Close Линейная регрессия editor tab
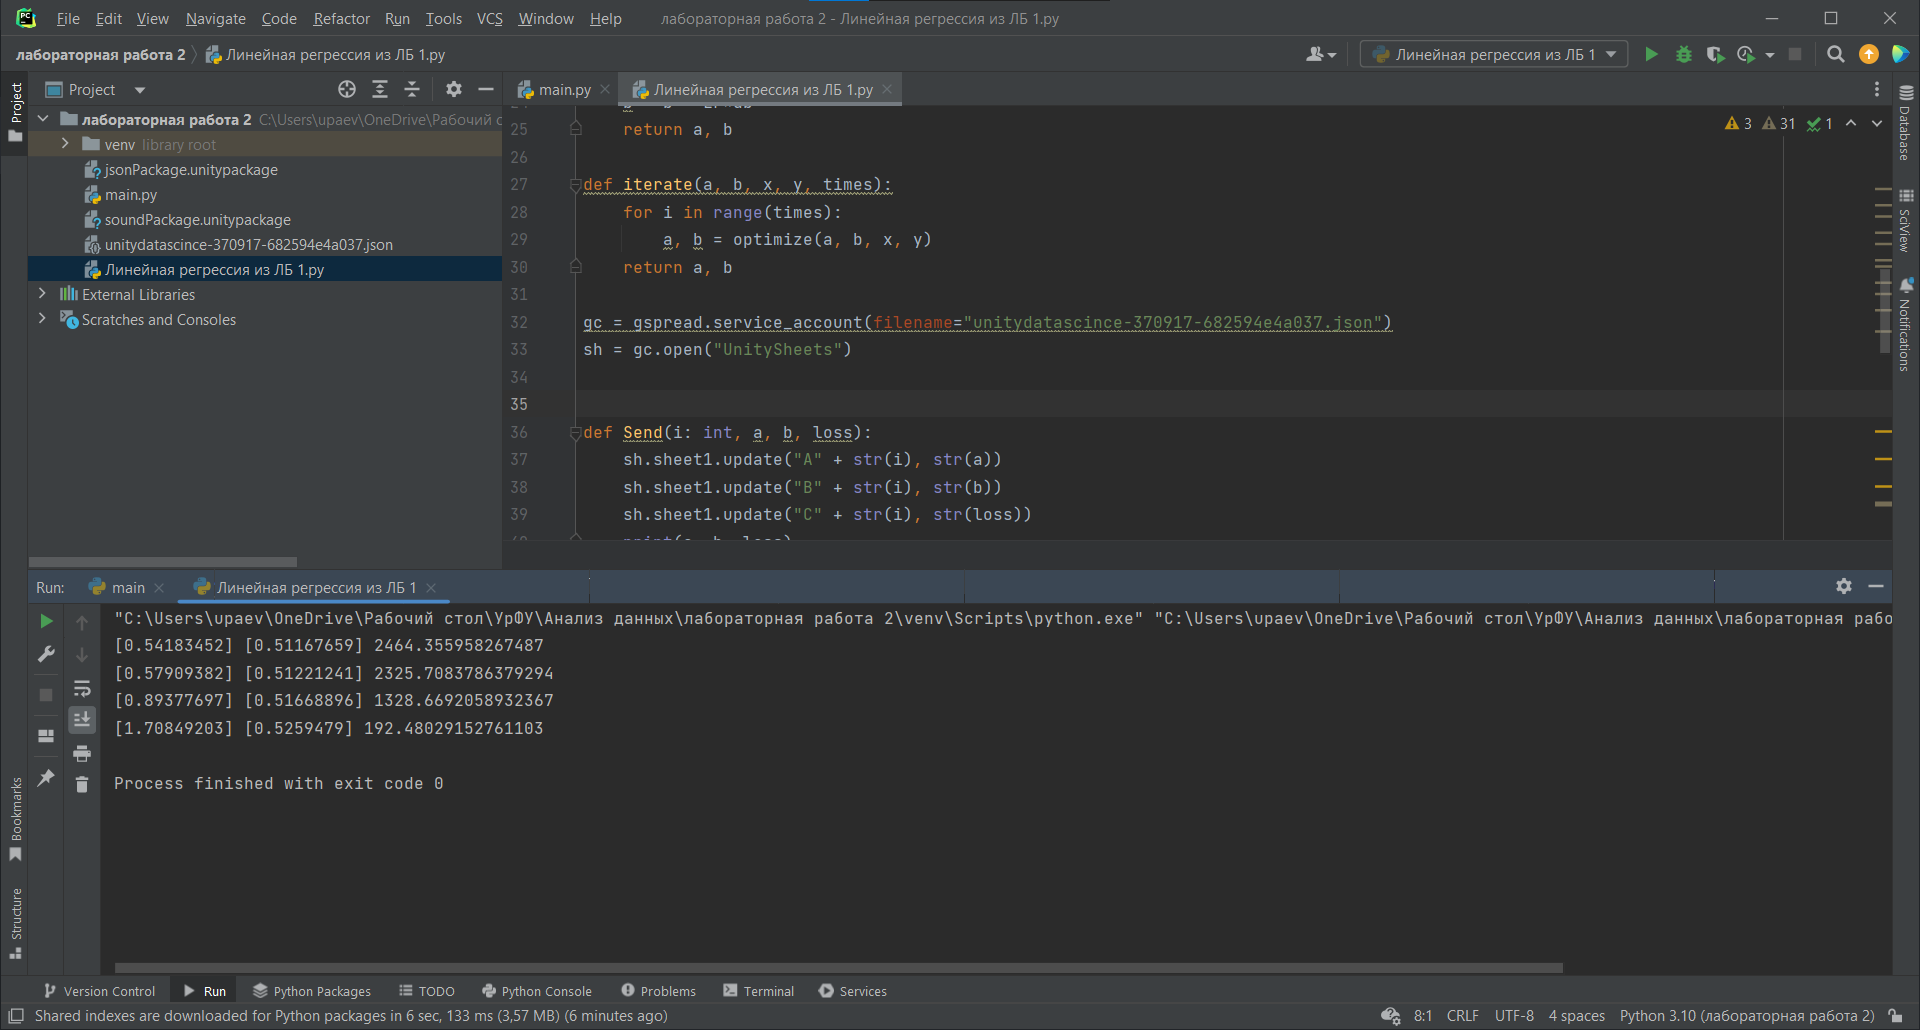Screen dimensions: 1920x1030 pos(887,89)
